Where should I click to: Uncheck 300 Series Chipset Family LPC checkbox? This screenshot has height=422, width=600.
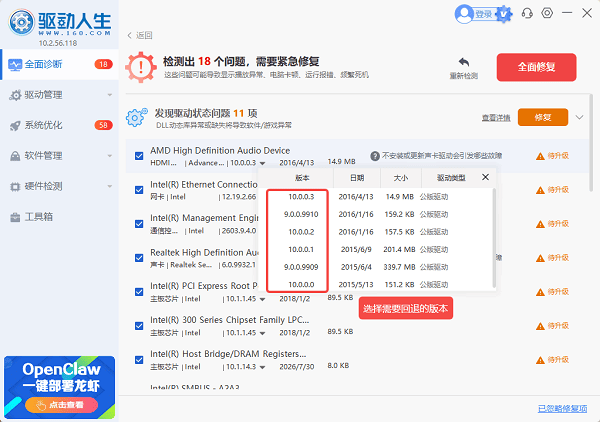(139, 326)
